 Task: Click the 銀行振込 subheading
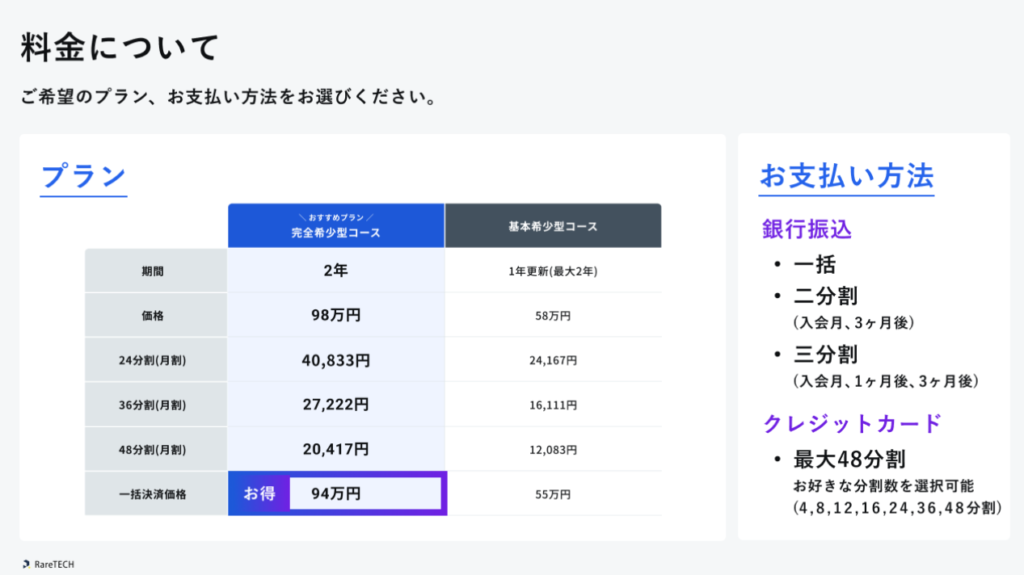coord(807,229)
